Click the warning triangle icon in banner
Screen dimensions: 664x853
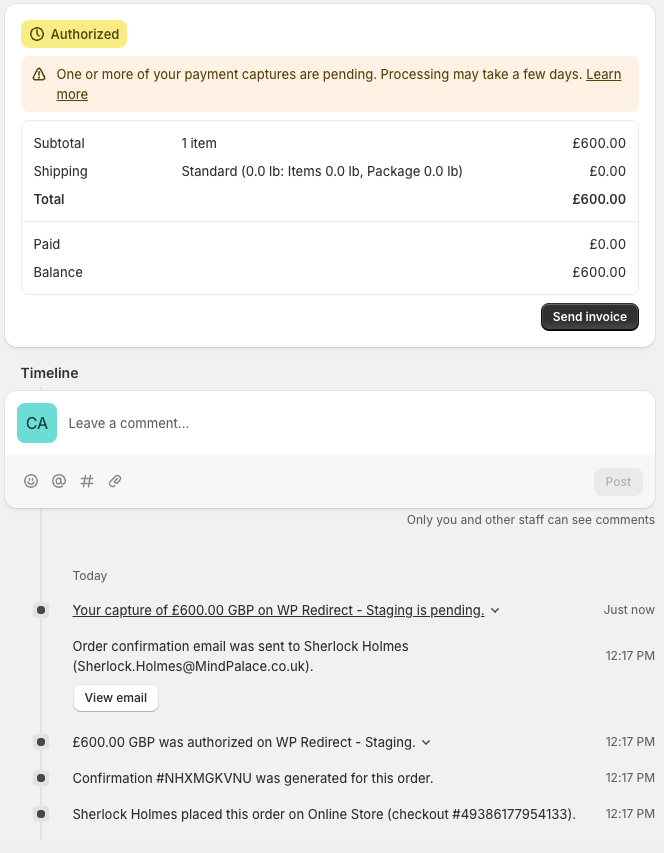(x=39, y=74)
